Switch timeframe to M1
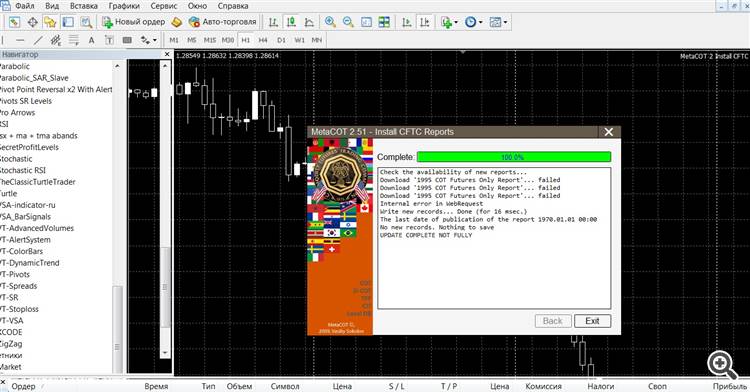The image size is (750, 392). point(174,40)
